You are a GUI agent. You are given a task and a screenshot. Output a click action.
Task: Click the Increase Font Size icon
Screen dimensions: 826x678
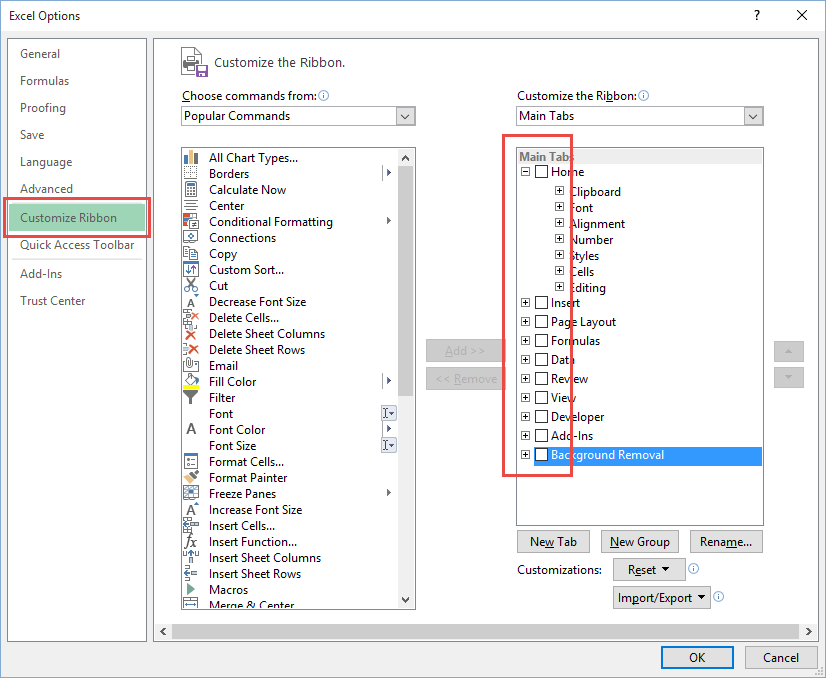click(x=191, y=509)
